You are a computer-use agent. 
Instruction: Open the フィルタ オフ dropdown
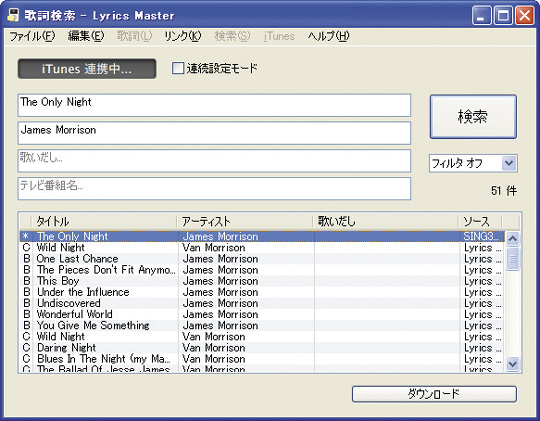473,163
